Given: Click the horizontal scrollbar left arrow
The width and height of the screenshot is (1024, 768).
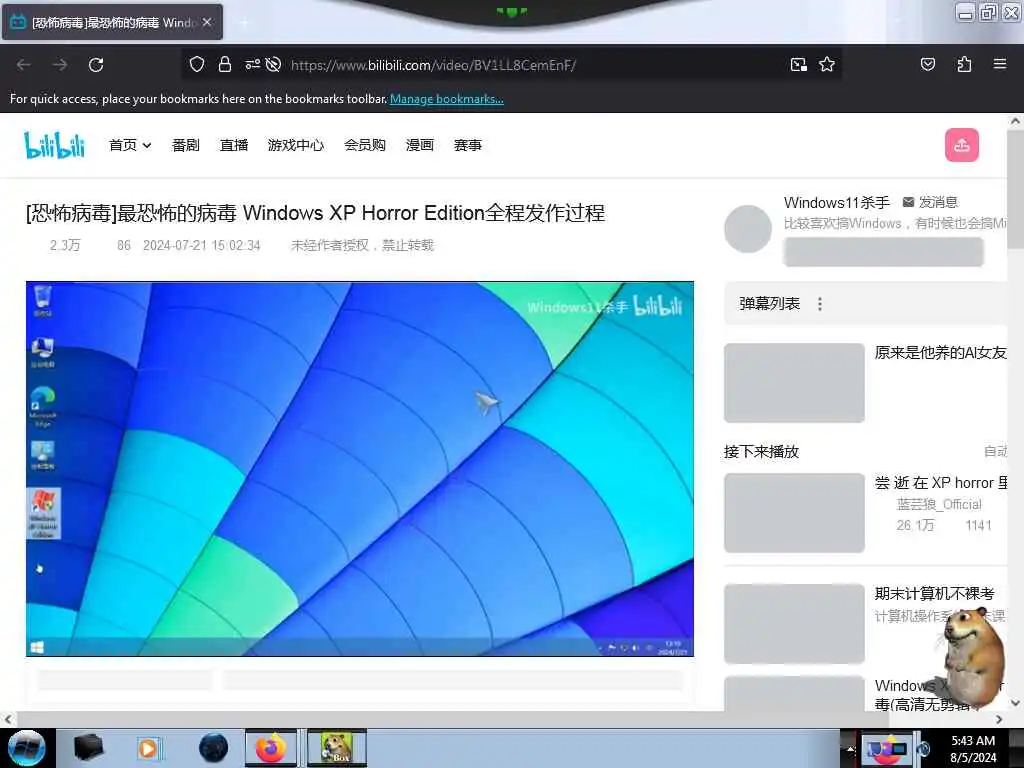Looking at the screenshot, I should (7, 719).
